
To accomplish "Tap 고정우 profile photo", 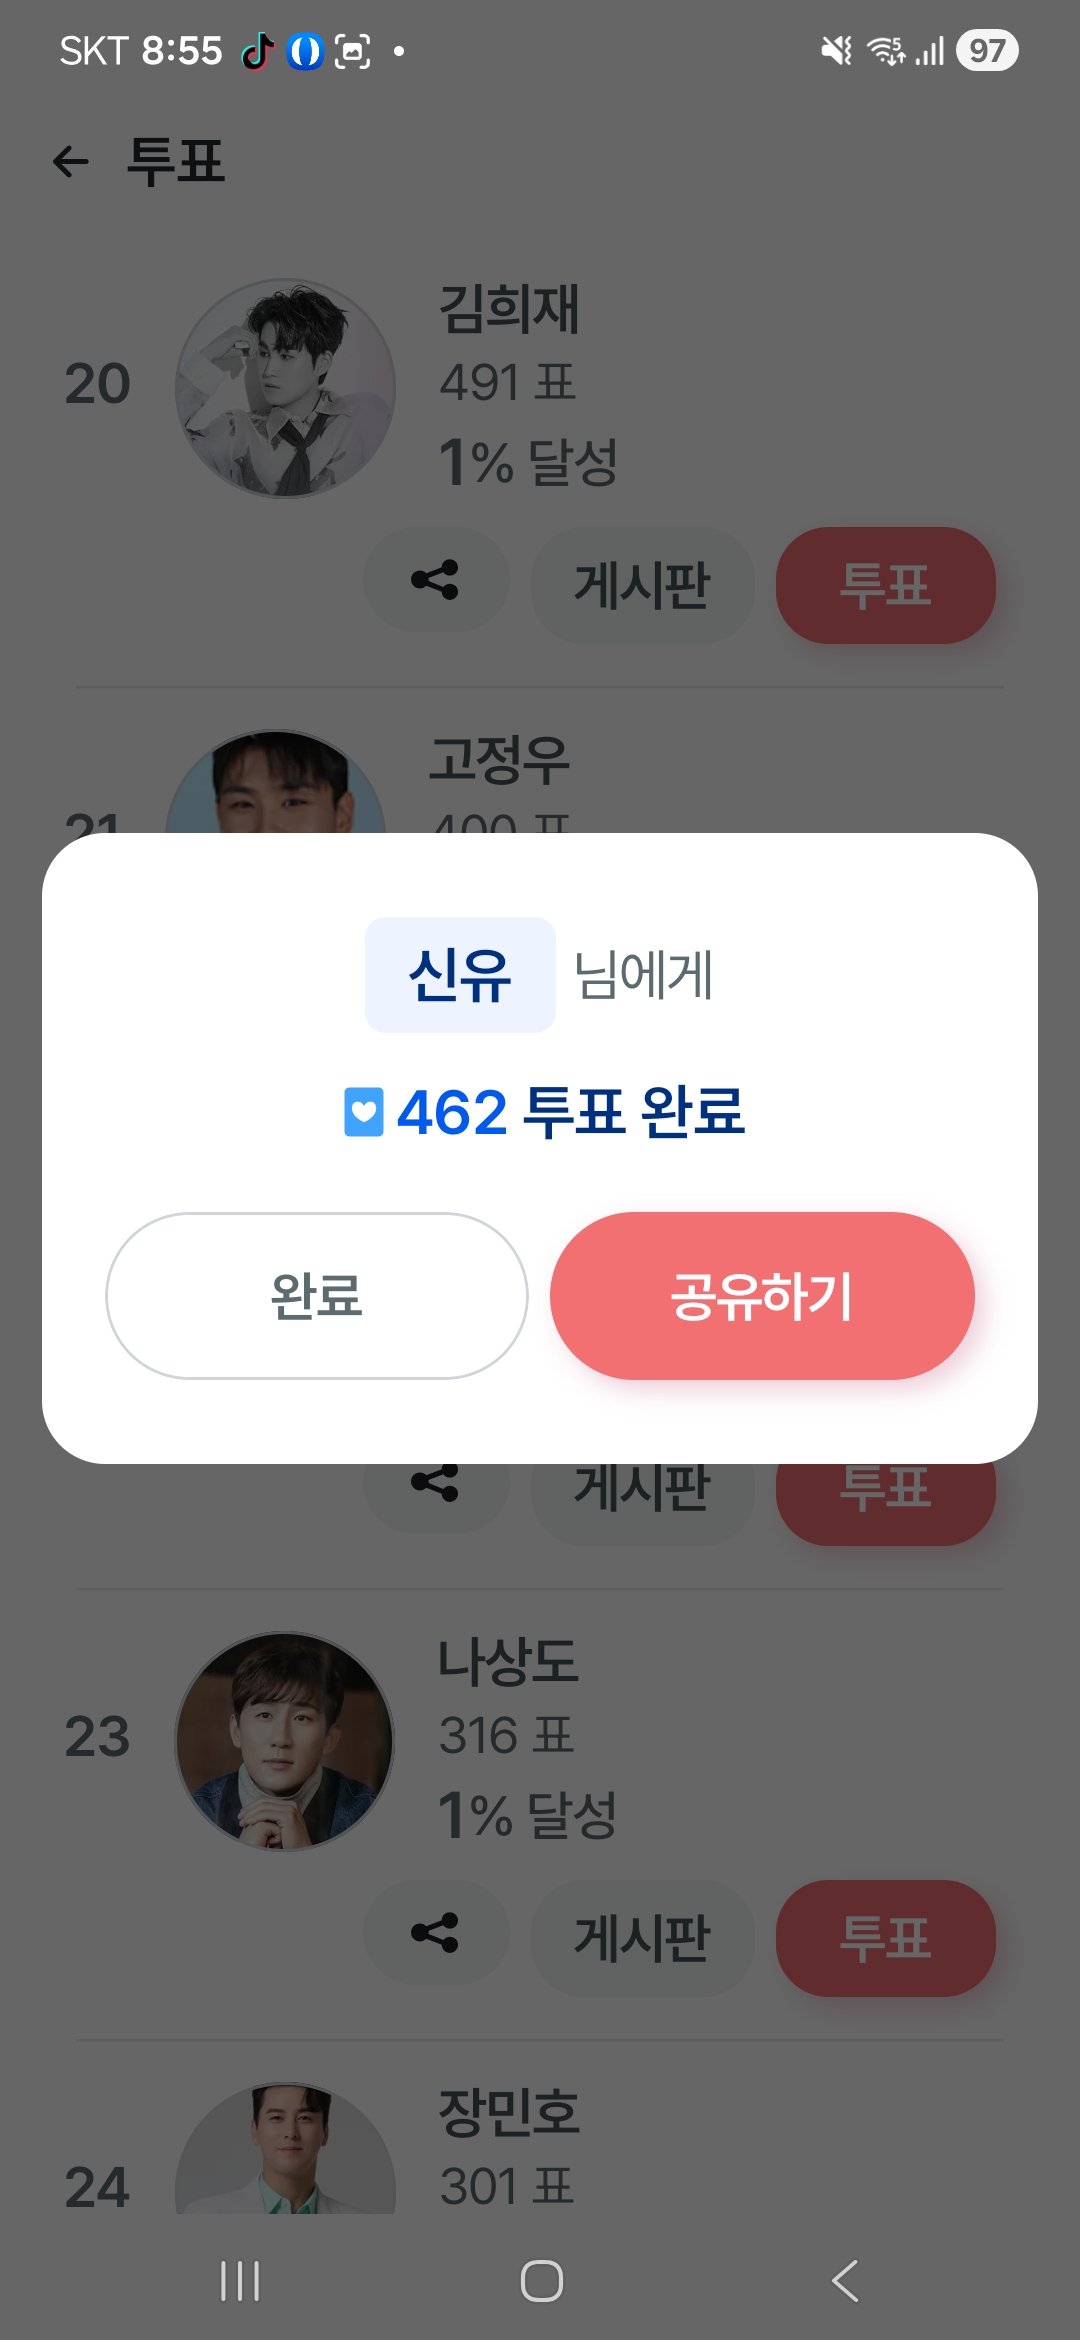I will [276, 784].
